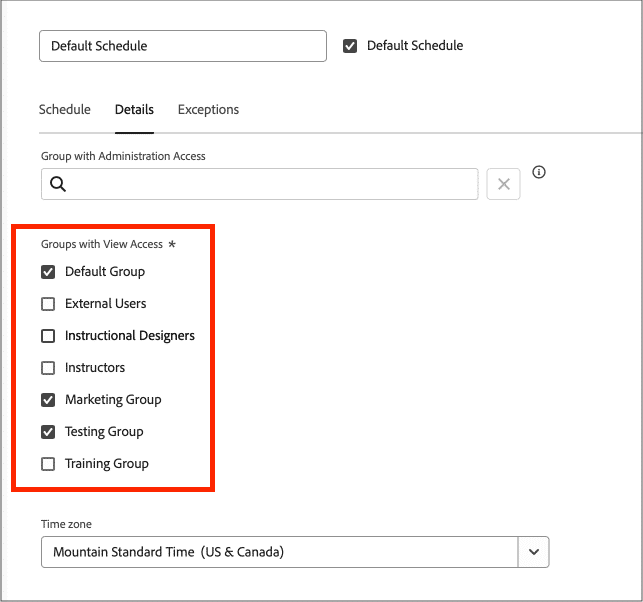Select the Details tab
Viewport: 643px width, 602px height.
tap(134, 110)
